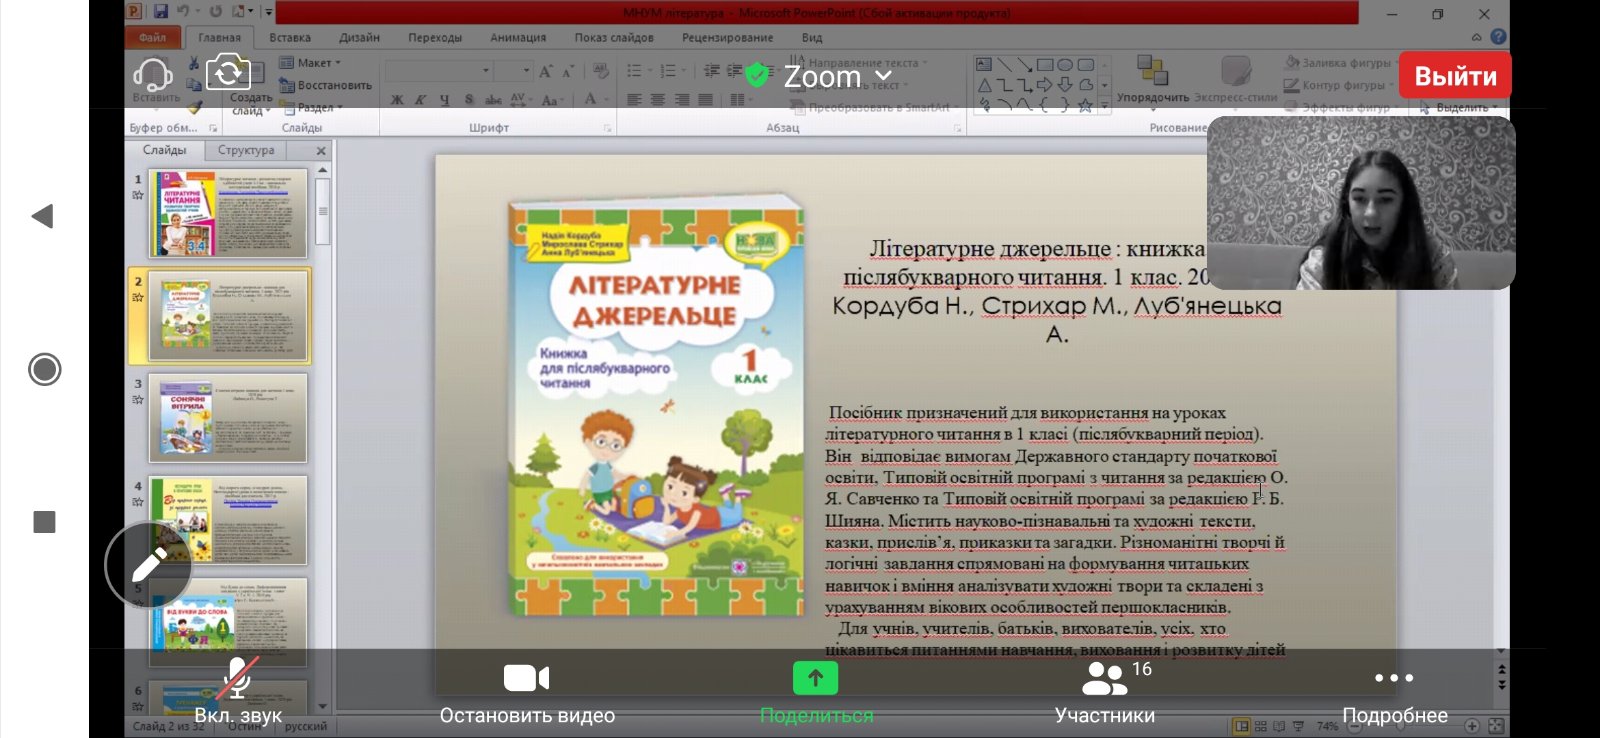
Task: Click the Redo icon in quick access toolbar
Action: [215, 12]
